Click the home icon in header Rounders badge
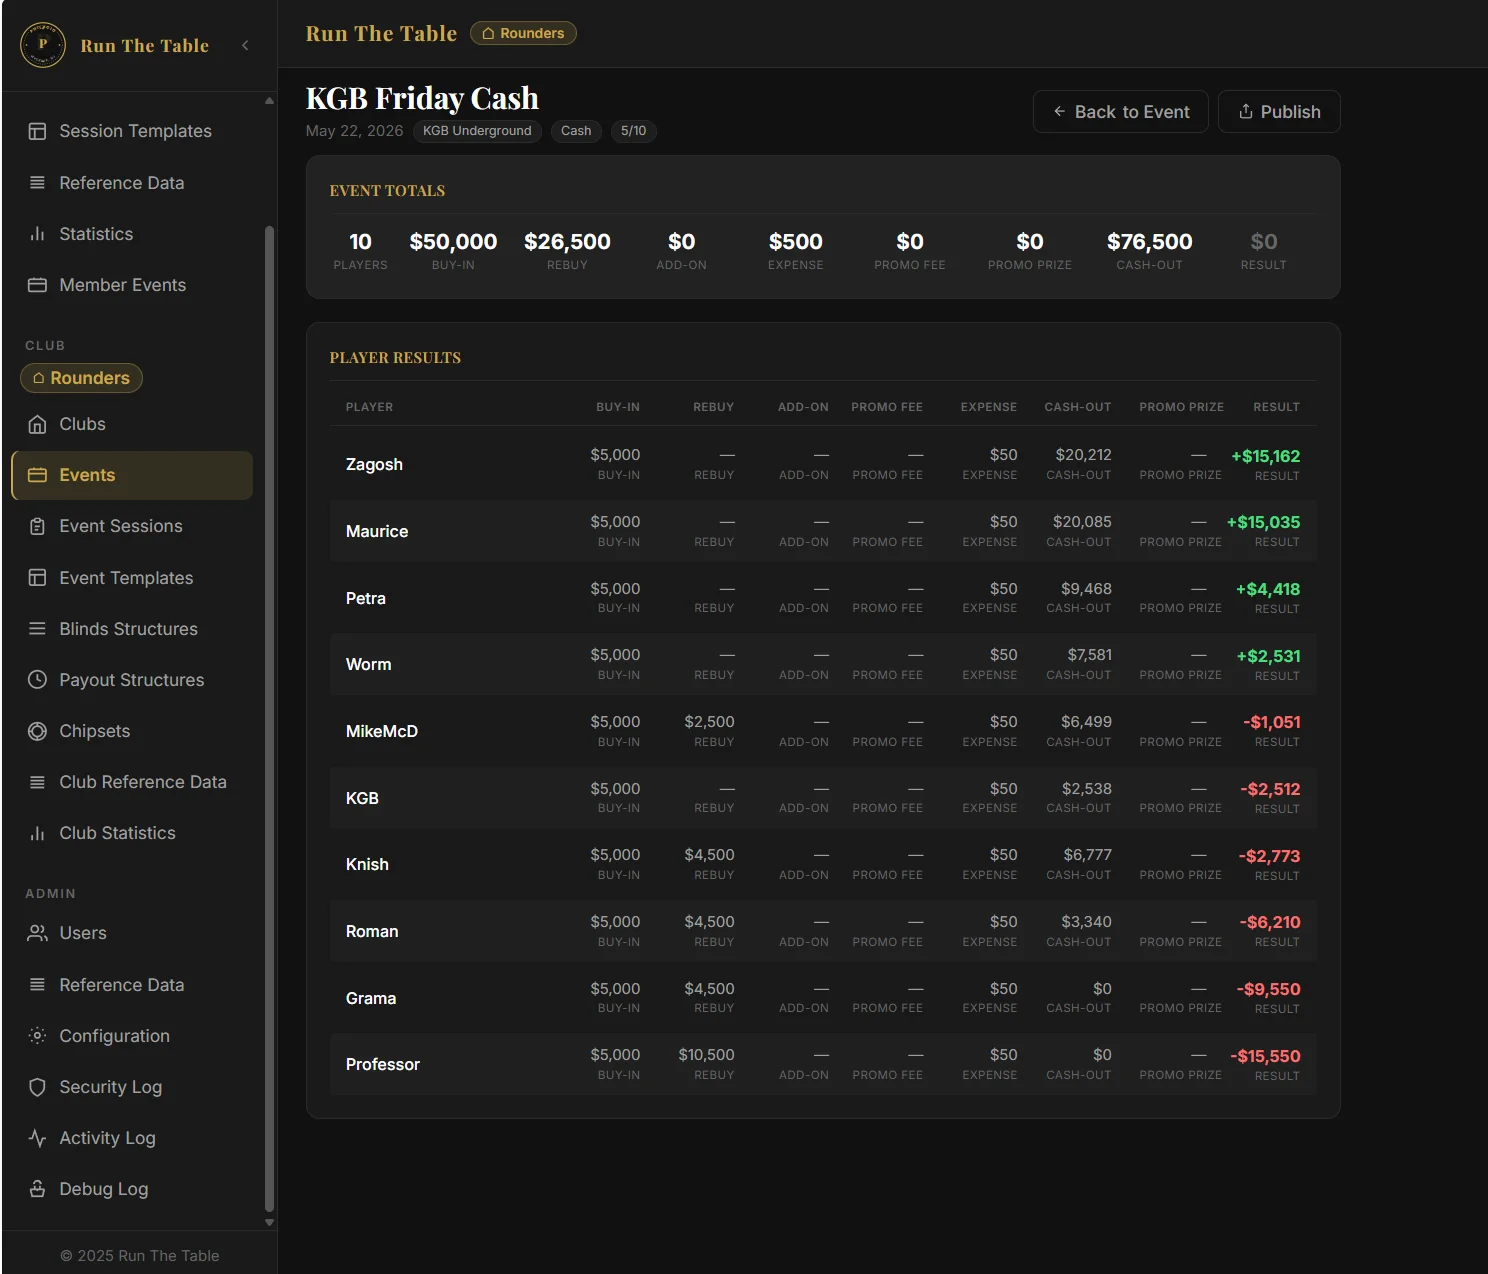Viewport: 1488px width, 1274px height. [x=488, y=33]
